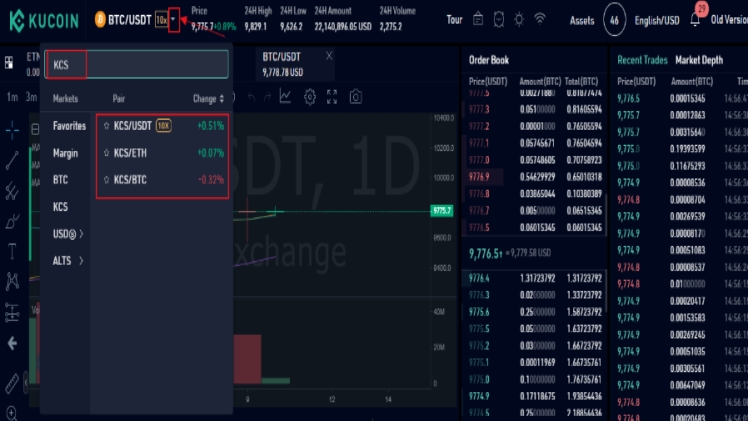Viewport: 748px width, 421px height.
Task: Add KCS/BTC to favorites using its star
Action: tap(106, 180)
